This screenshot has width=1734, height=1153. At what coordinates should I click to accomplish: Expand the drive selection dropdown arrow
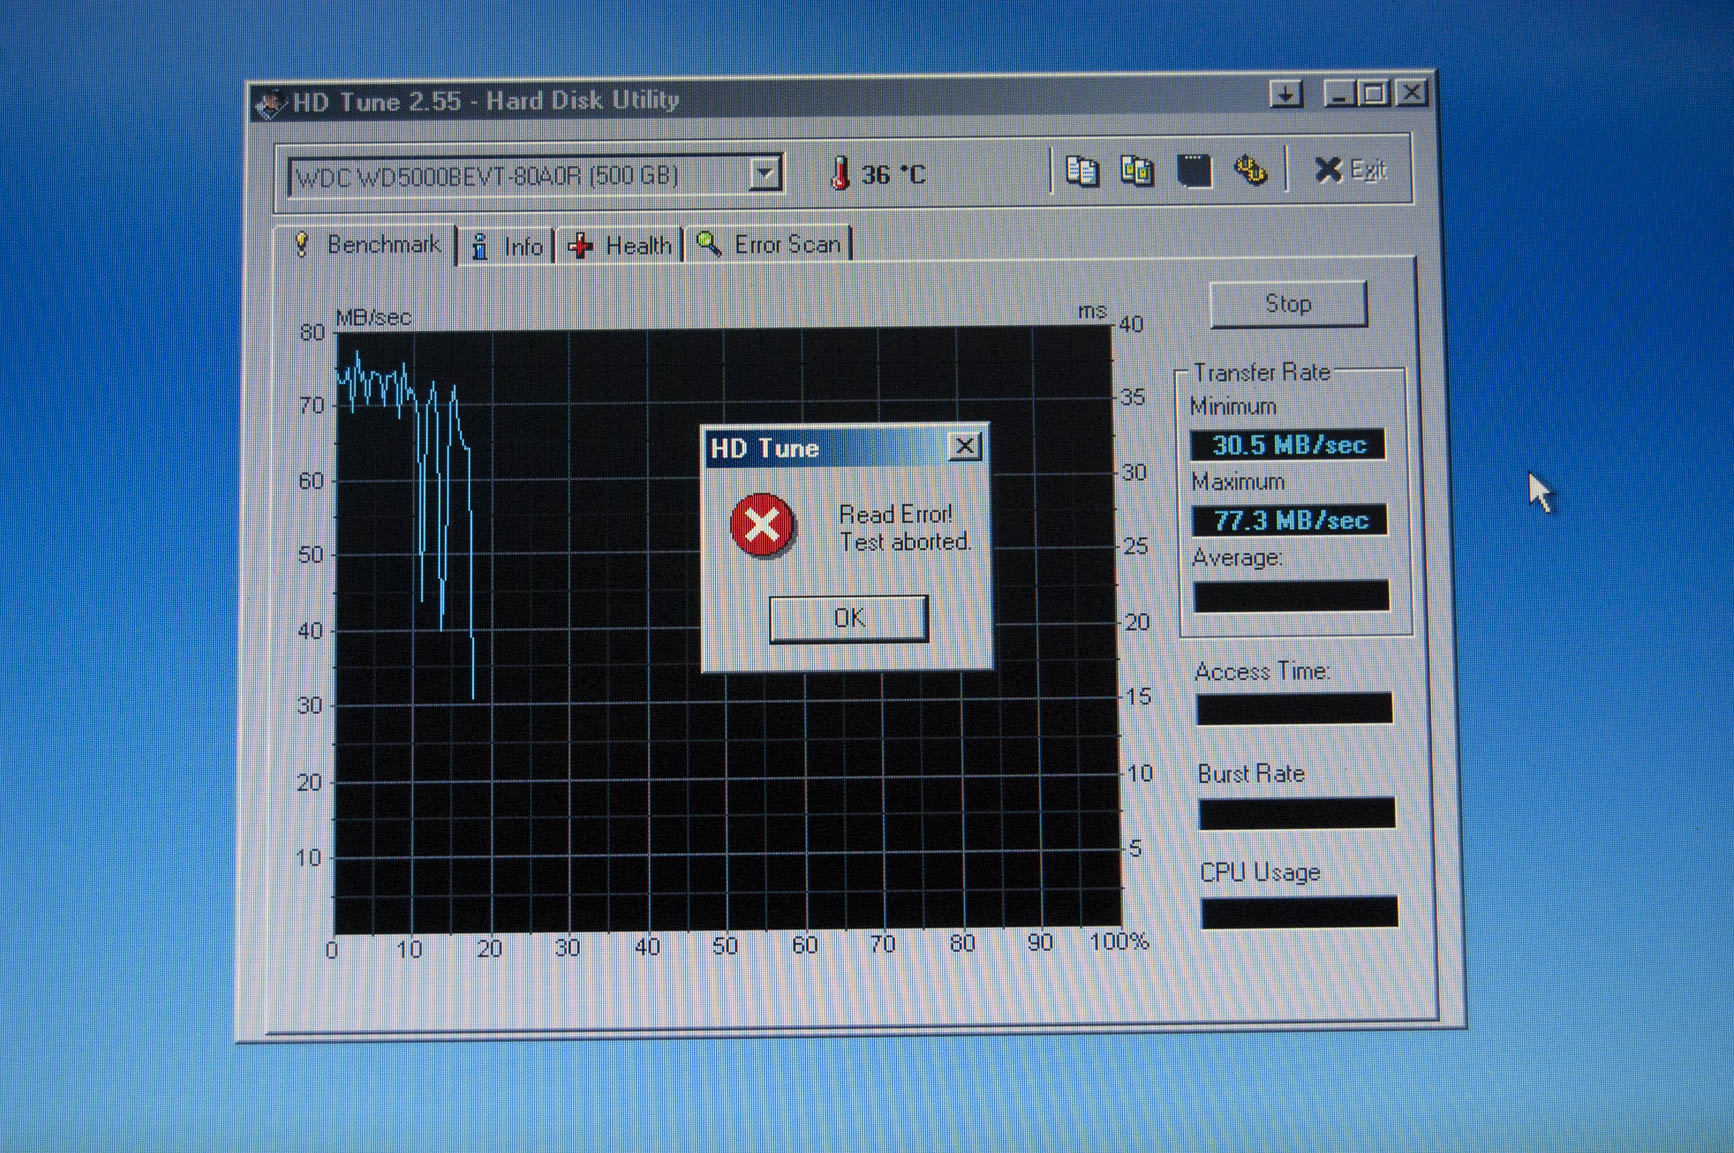[x=765, y=174]
